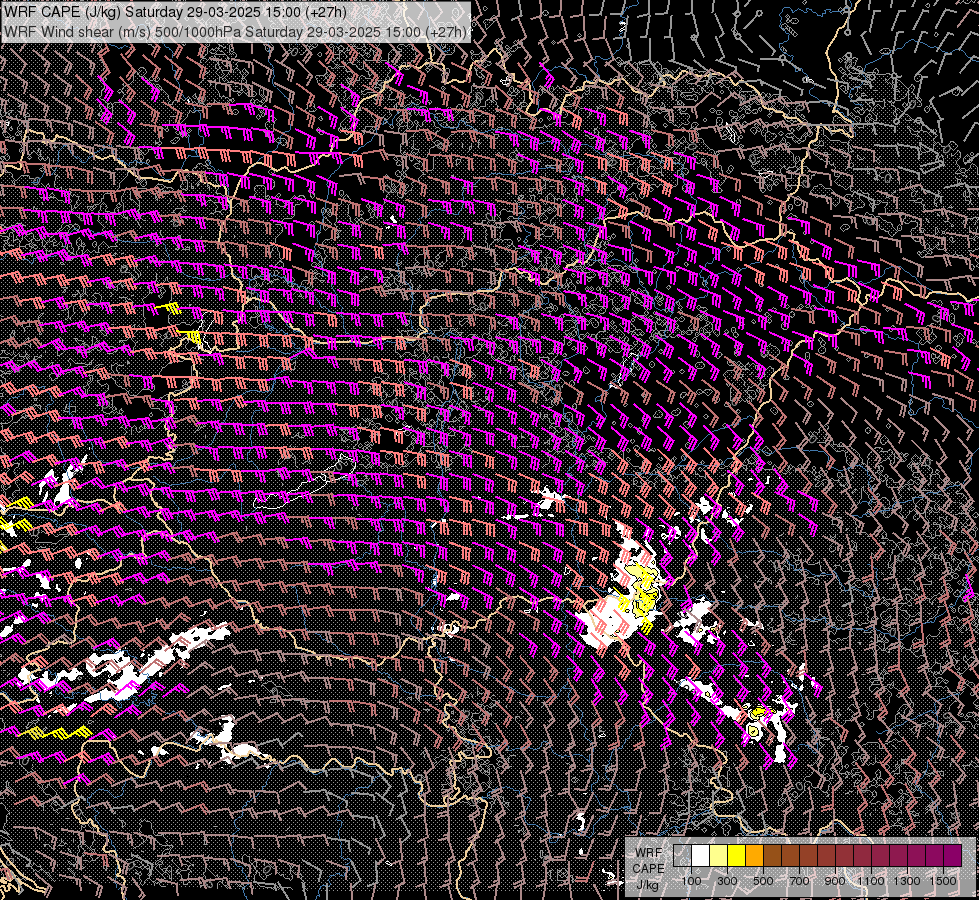Click the WRF label in the legend

coord(649,853)
